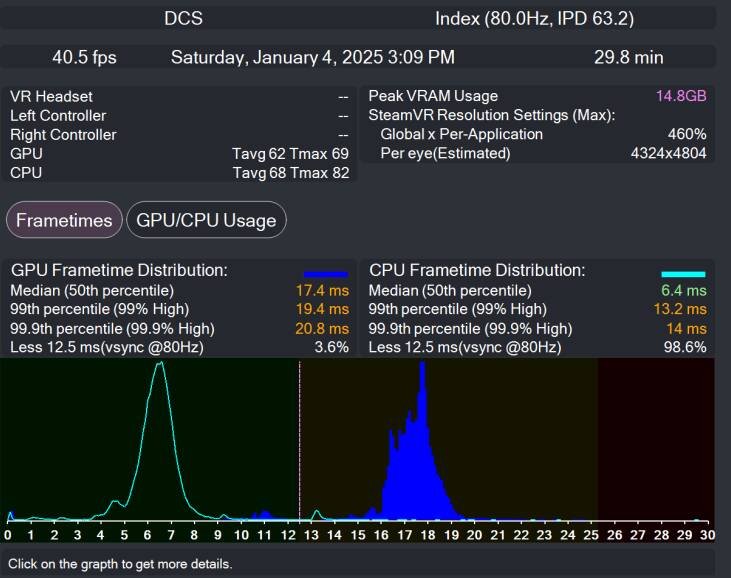Click the Index headset info header
The width and height of the screenshot is (731, 578).
[x=534, y=19]
